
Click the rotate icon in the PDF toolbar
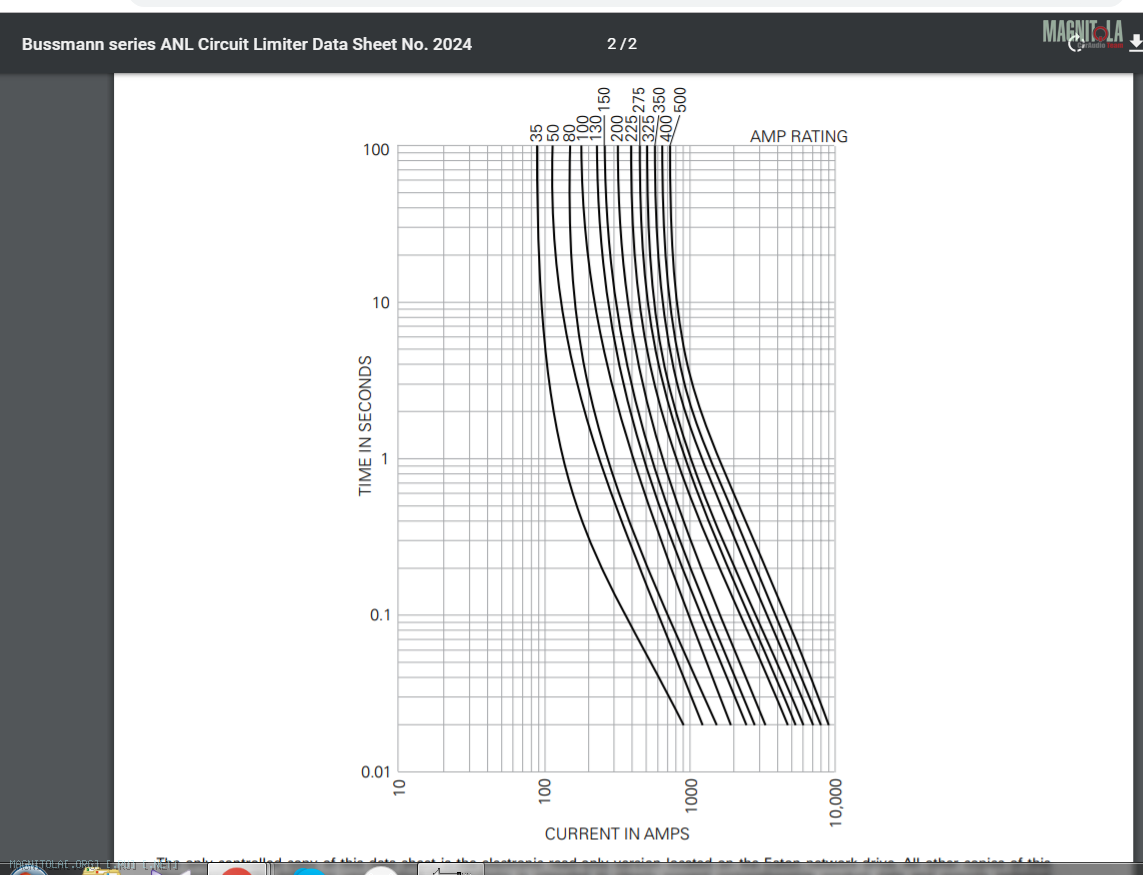point(1076,44)
